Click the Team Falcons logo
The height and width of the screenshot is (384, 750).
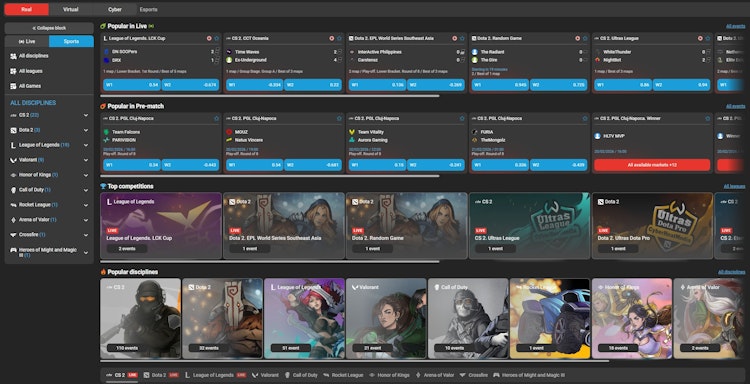tap(106, 132)
